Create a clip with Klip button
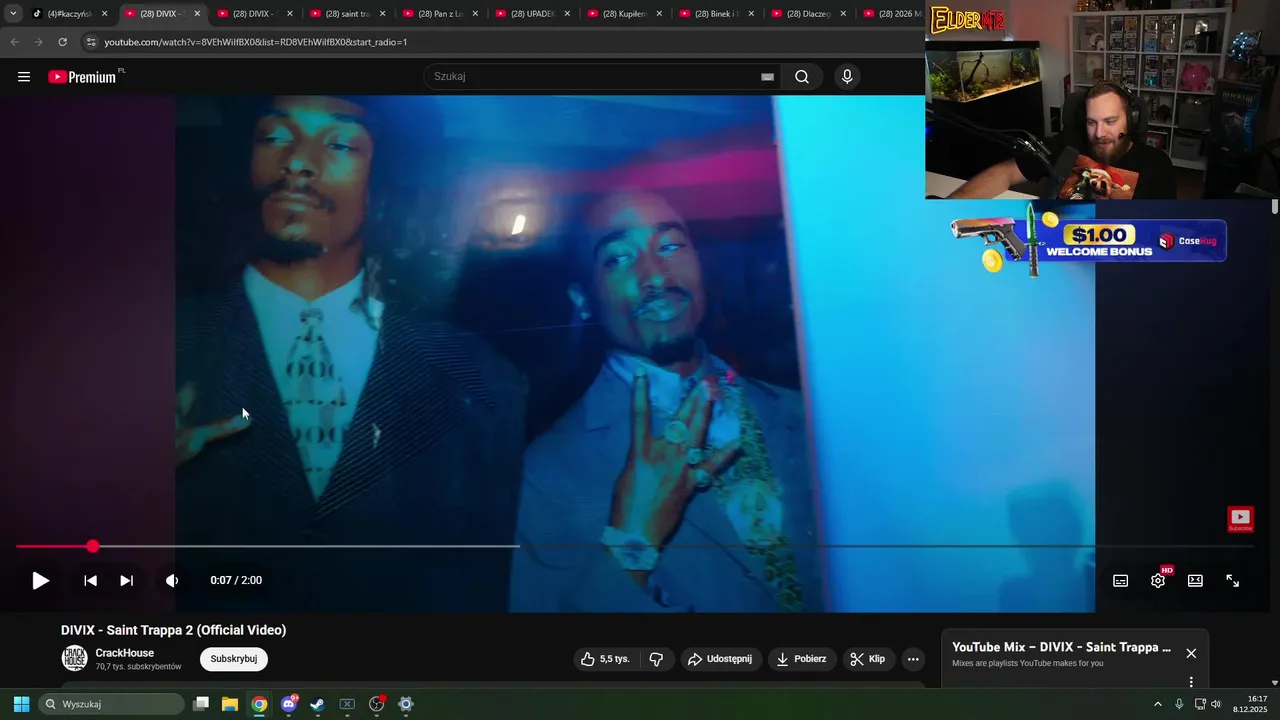This screenshot has width=1280, height=720. (x=868, y=659)
